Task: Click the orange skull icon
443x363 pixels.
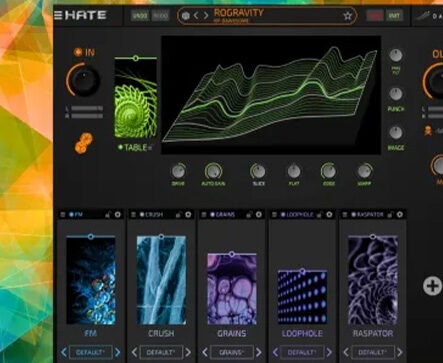Action: pos(428,131)
